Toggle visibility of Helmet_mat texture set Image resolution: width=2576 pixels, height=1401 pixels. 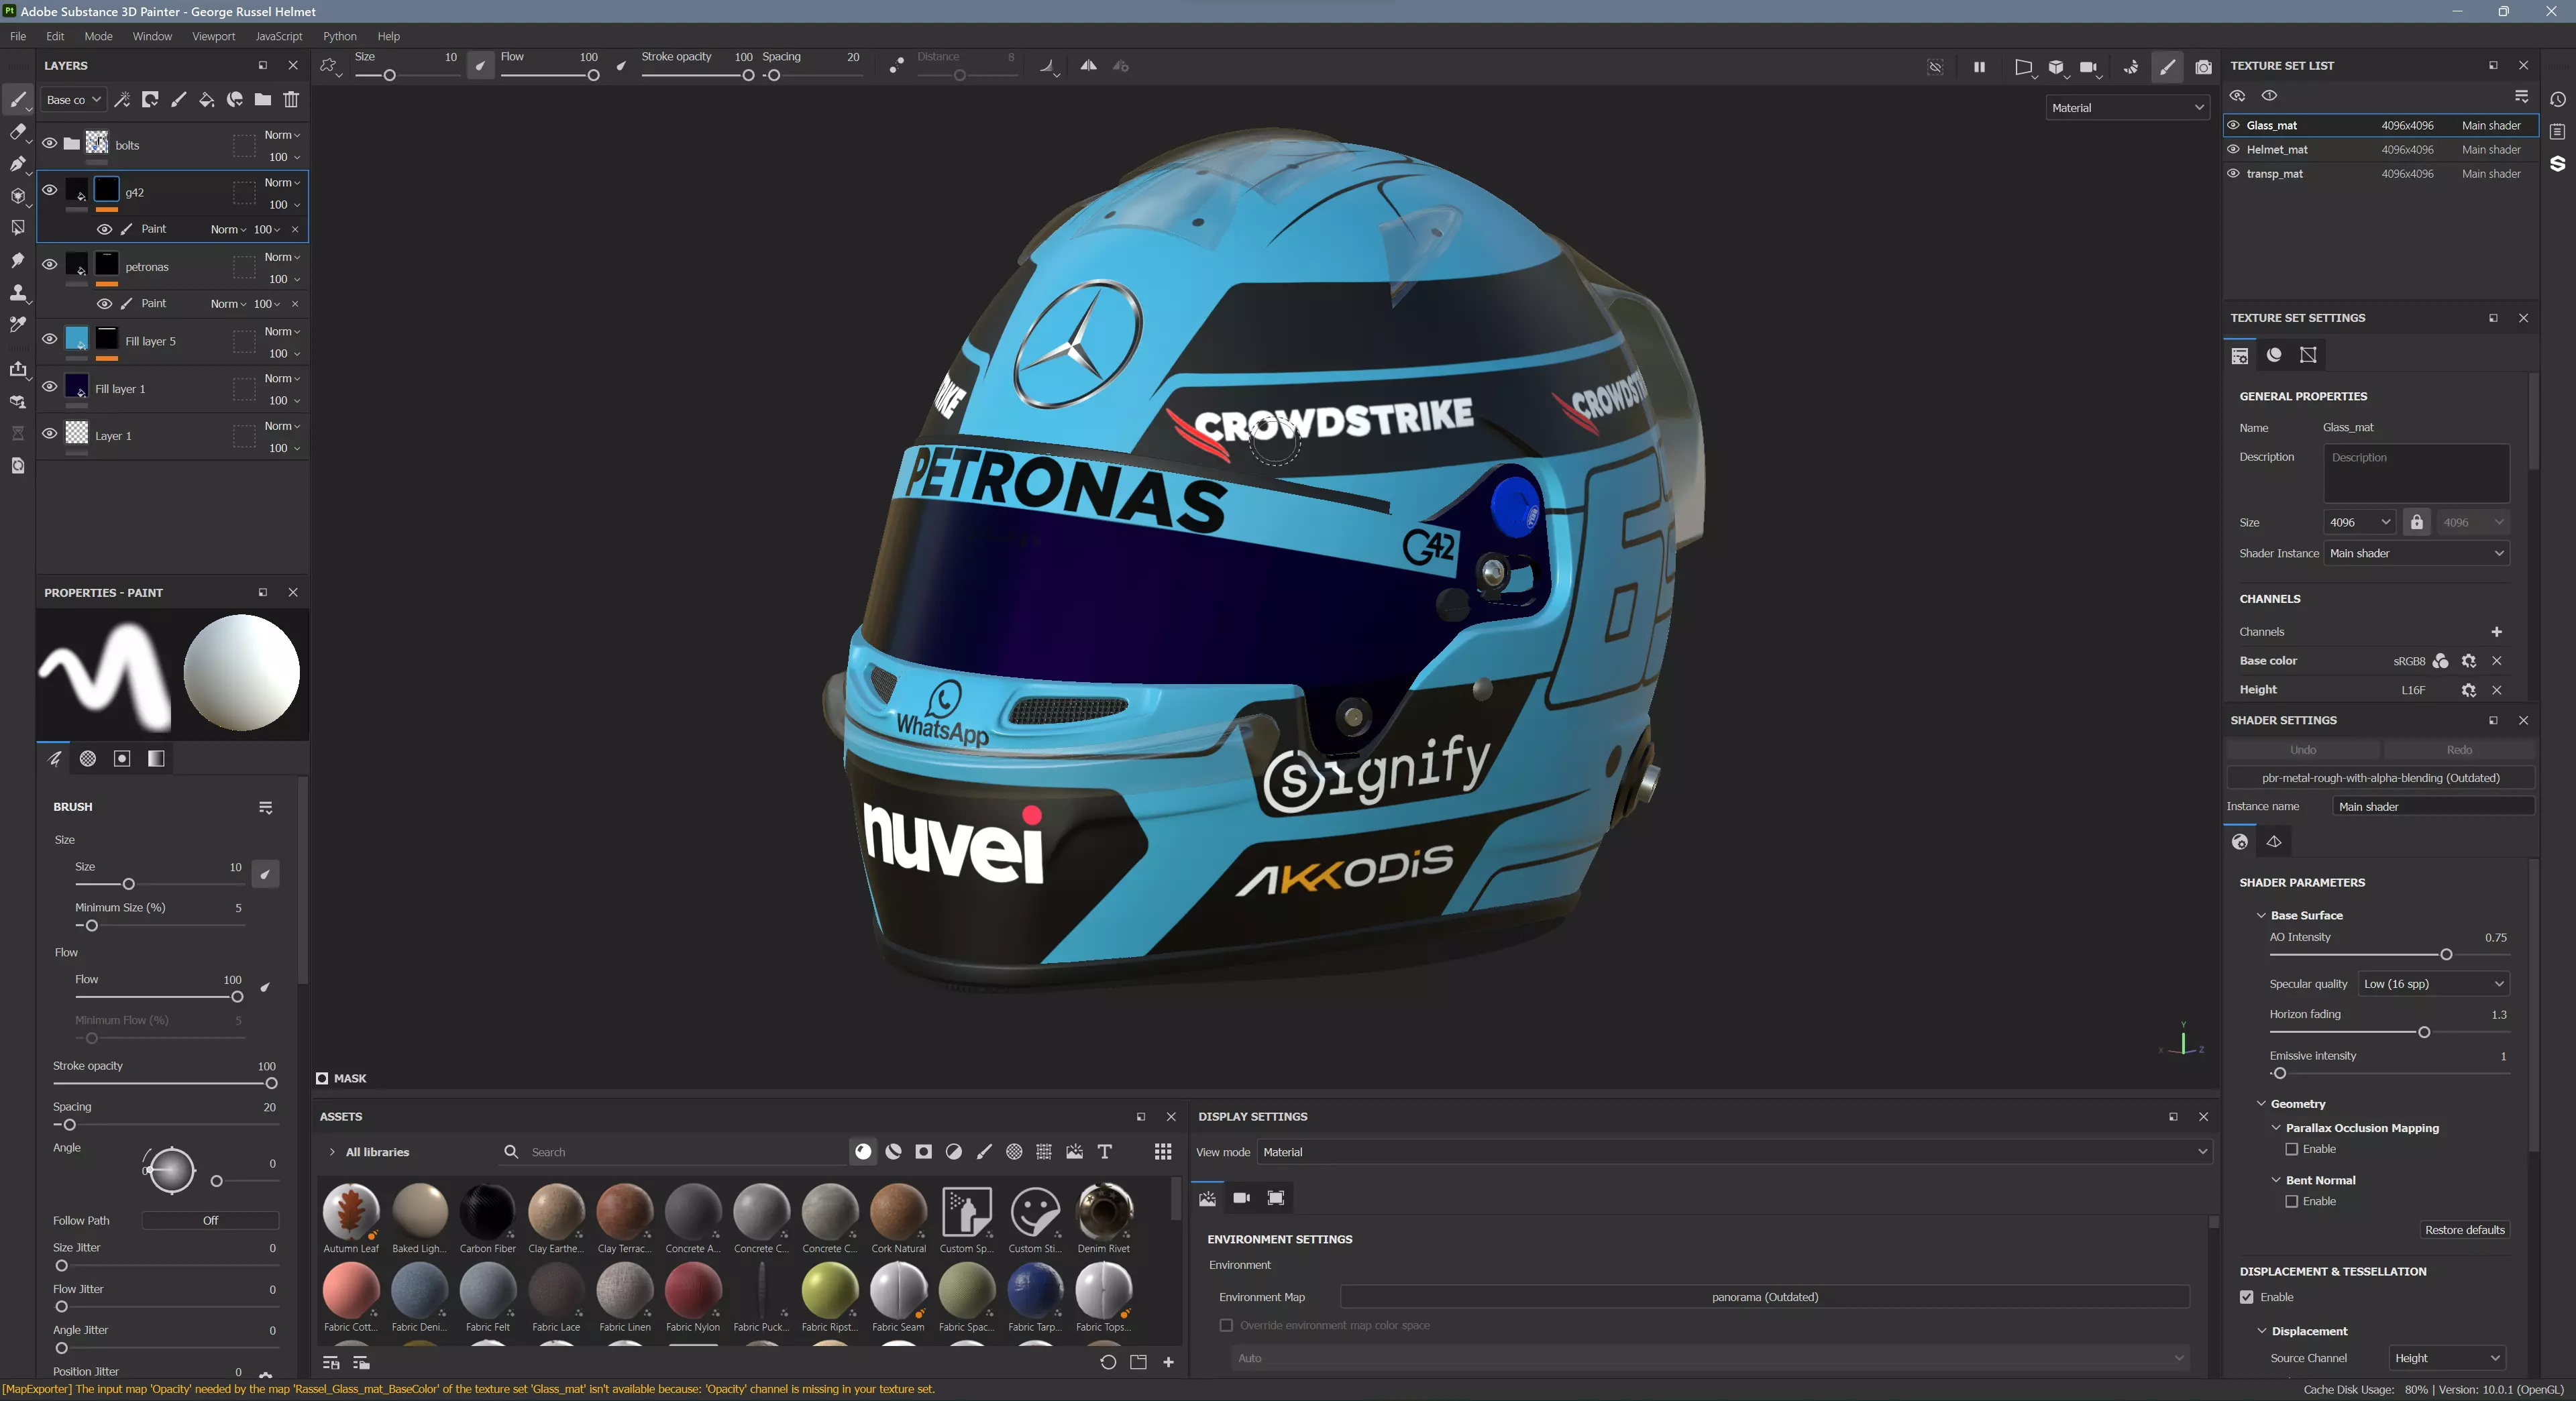click(2234, 149)
